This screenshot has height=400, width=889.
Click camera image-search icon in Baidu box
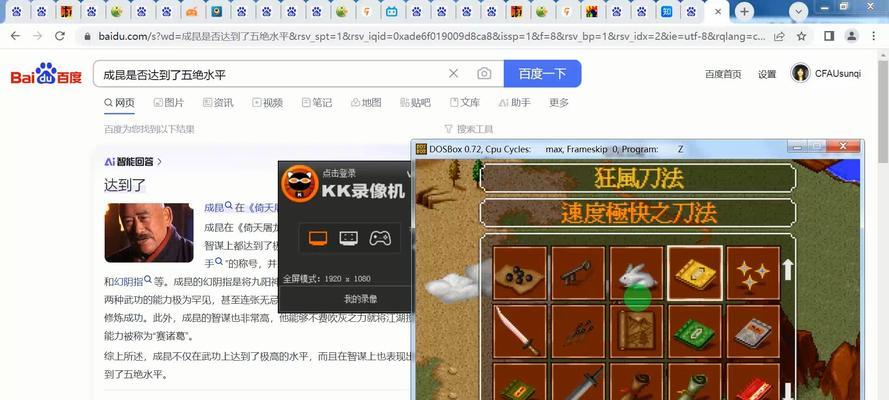pos(484,74)
